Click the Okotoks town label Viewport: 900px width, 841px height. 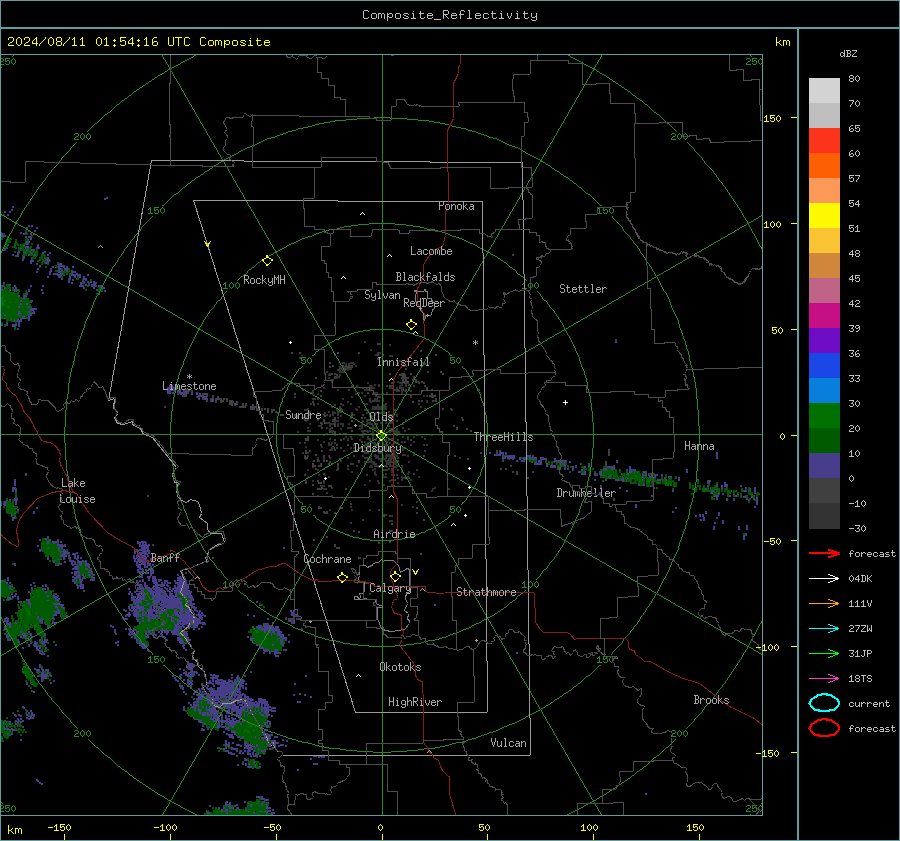pyautogui.click(x=400, y=667)
